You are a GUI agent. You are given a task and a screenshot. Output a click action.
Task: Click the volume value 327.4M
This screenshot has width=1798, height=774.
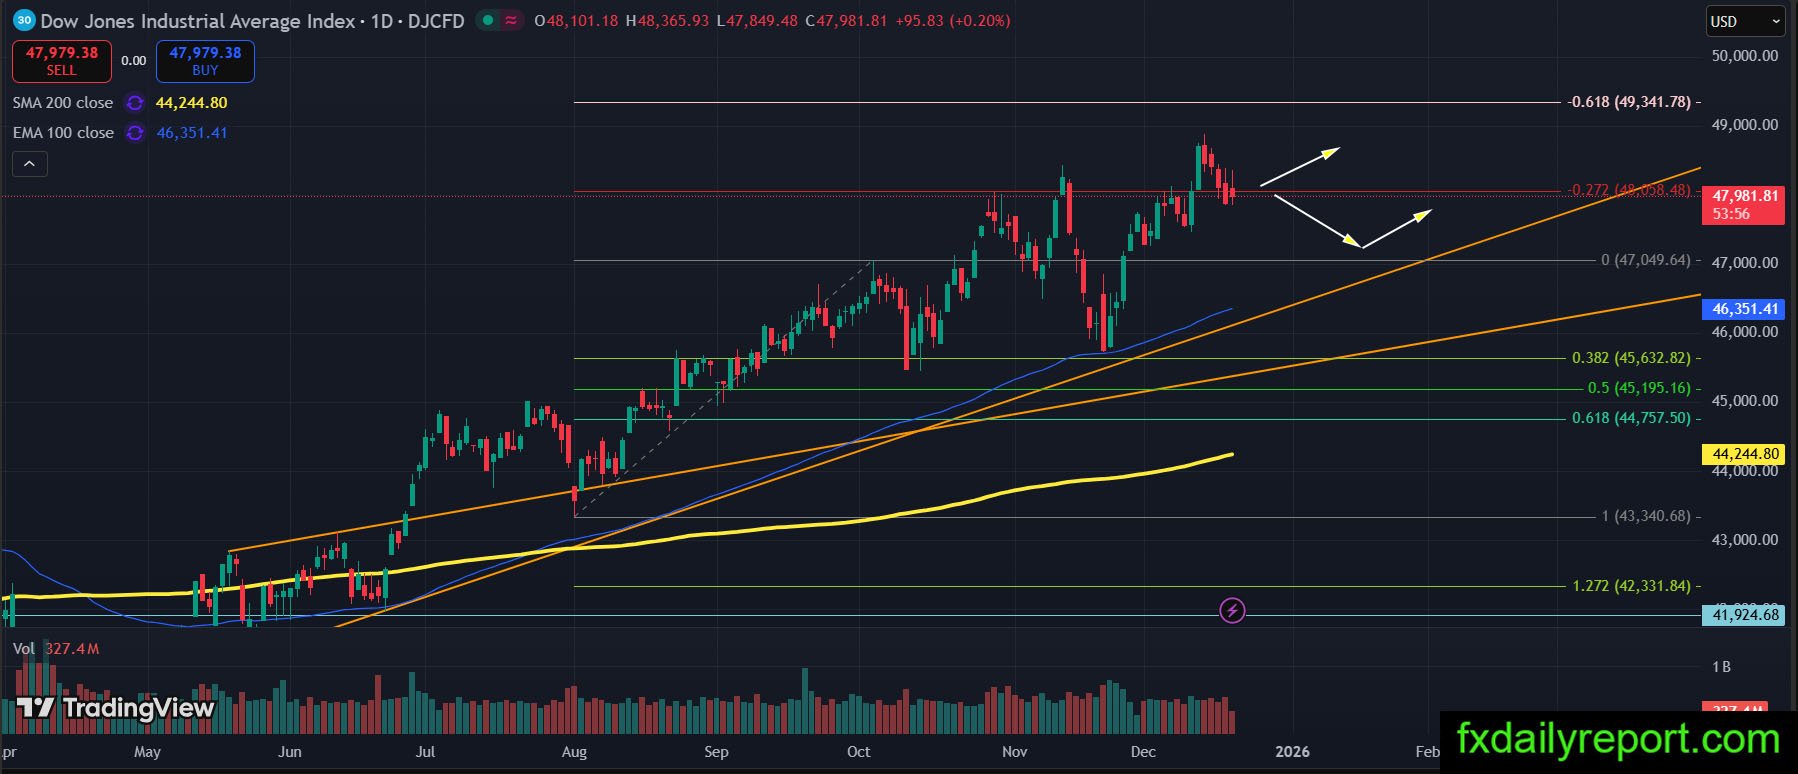73,649
